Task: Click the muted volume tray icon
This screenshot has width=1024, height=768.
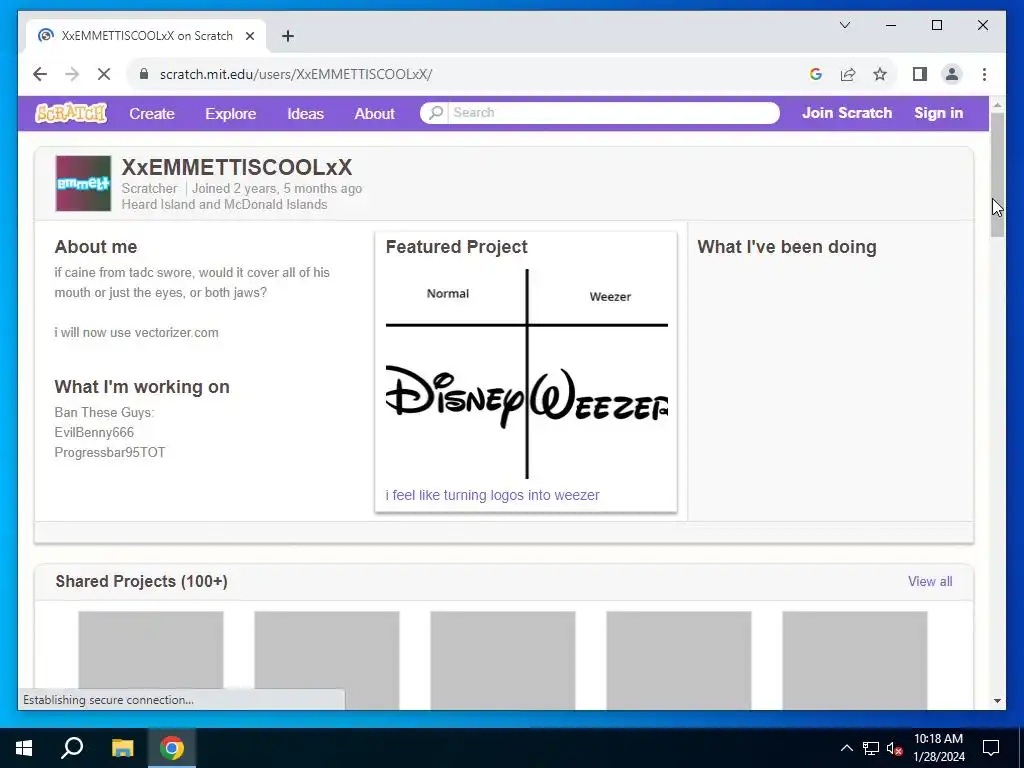Action: tap(894, 748)
